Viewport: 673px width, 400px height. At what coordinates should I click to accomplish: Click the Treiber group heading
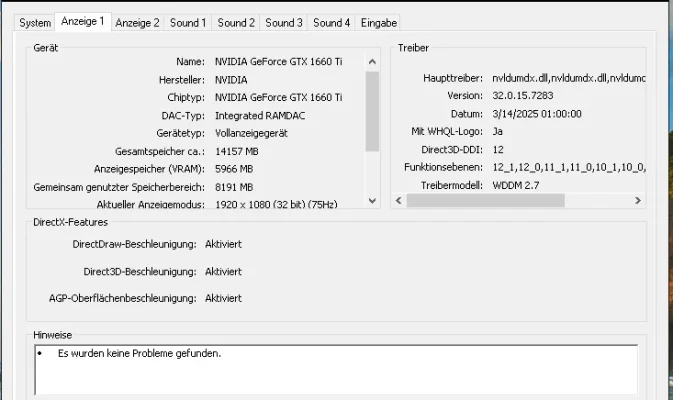(413, 48)
